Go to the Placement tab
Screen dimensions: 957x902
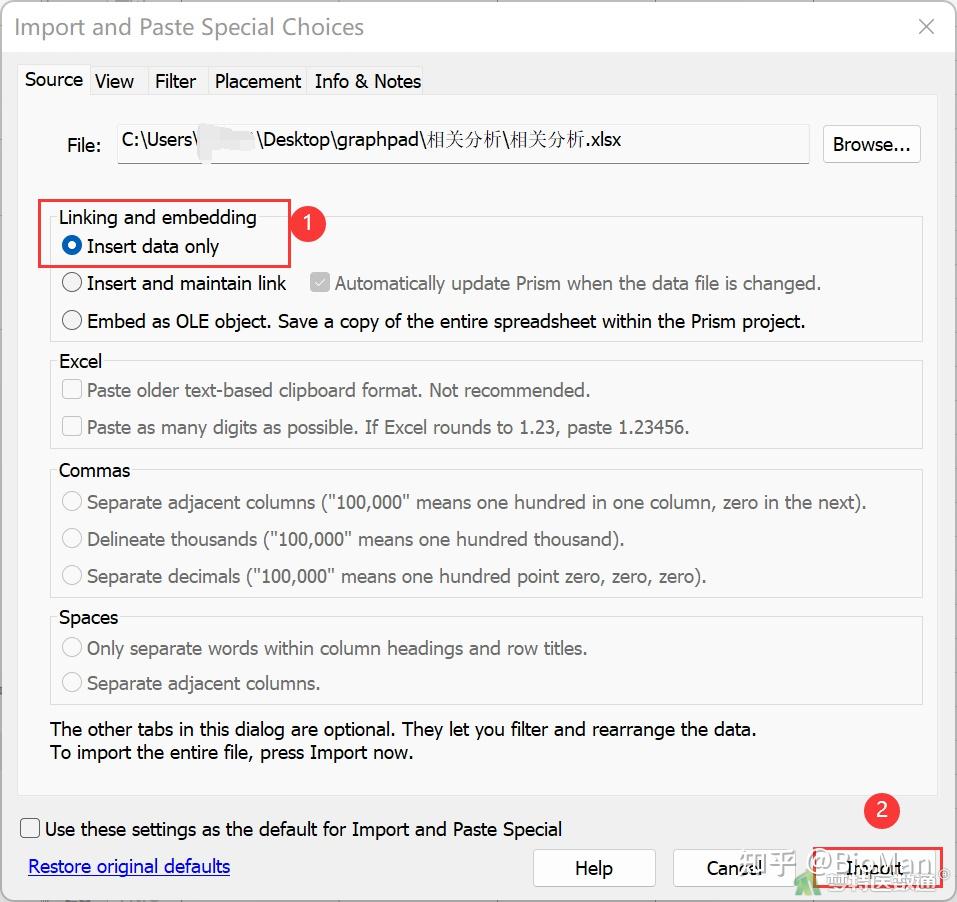tap(258, 81)
